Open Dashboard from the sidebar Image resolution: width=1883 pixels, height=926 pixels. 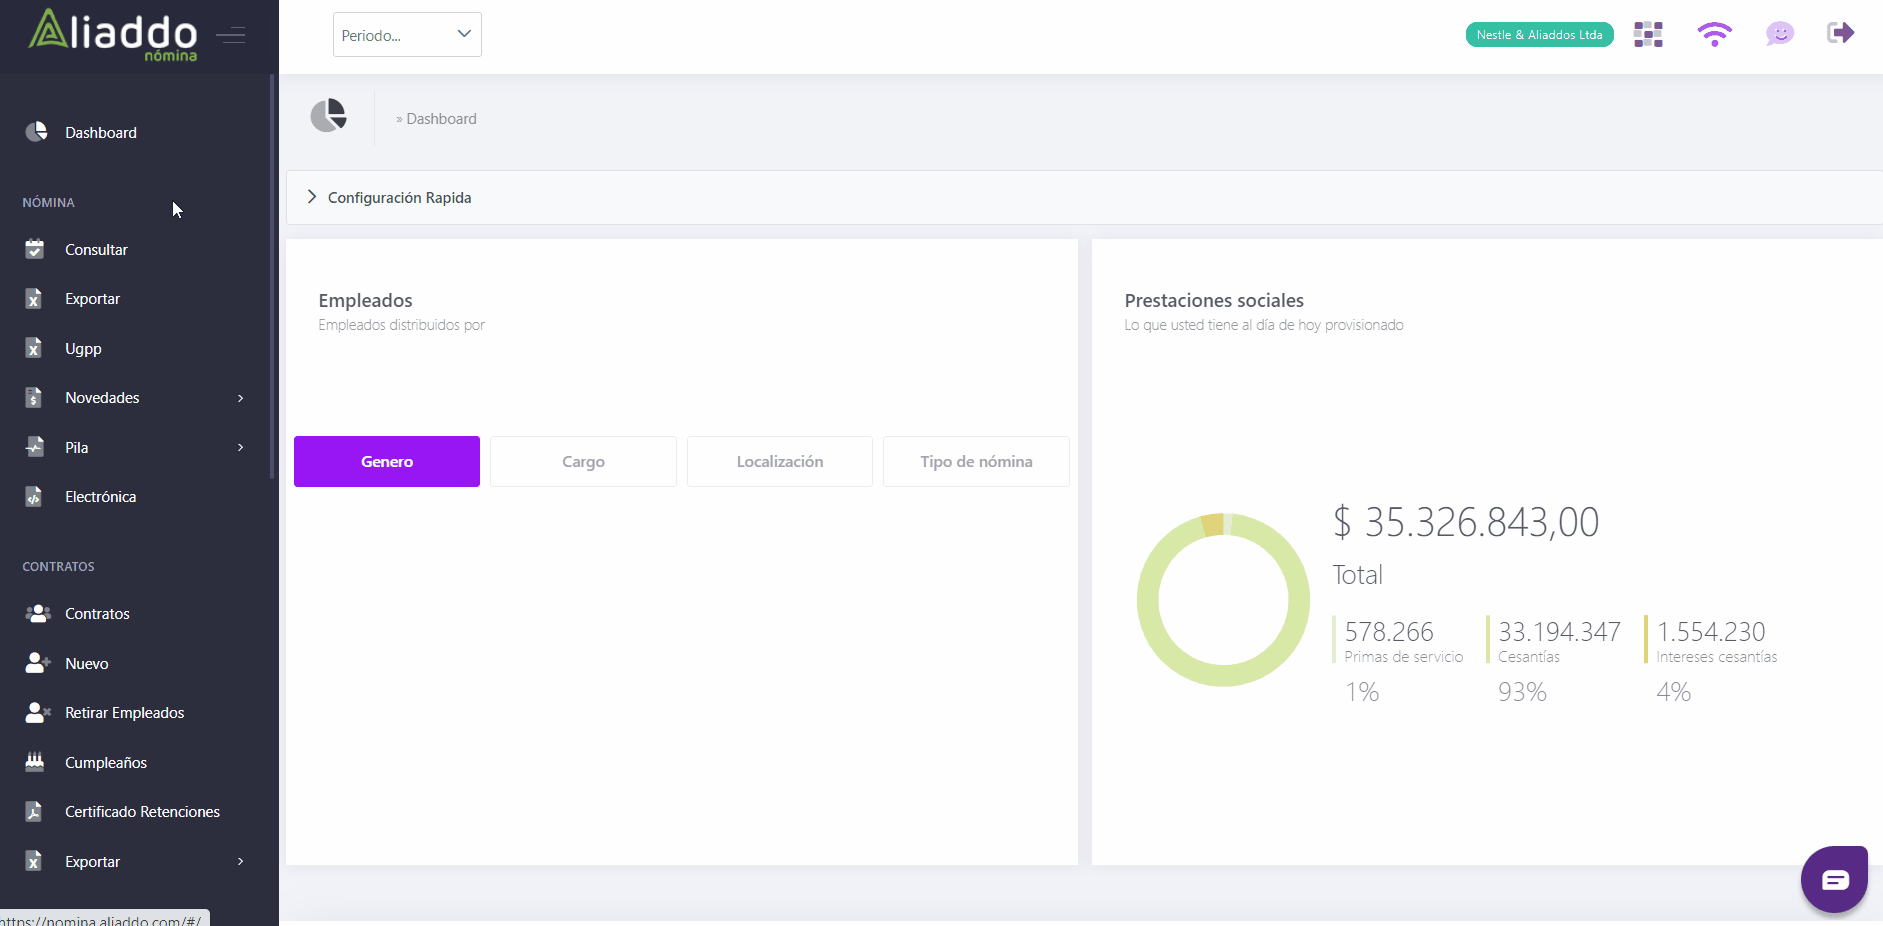pyautogui.click(x=101, y=133)
